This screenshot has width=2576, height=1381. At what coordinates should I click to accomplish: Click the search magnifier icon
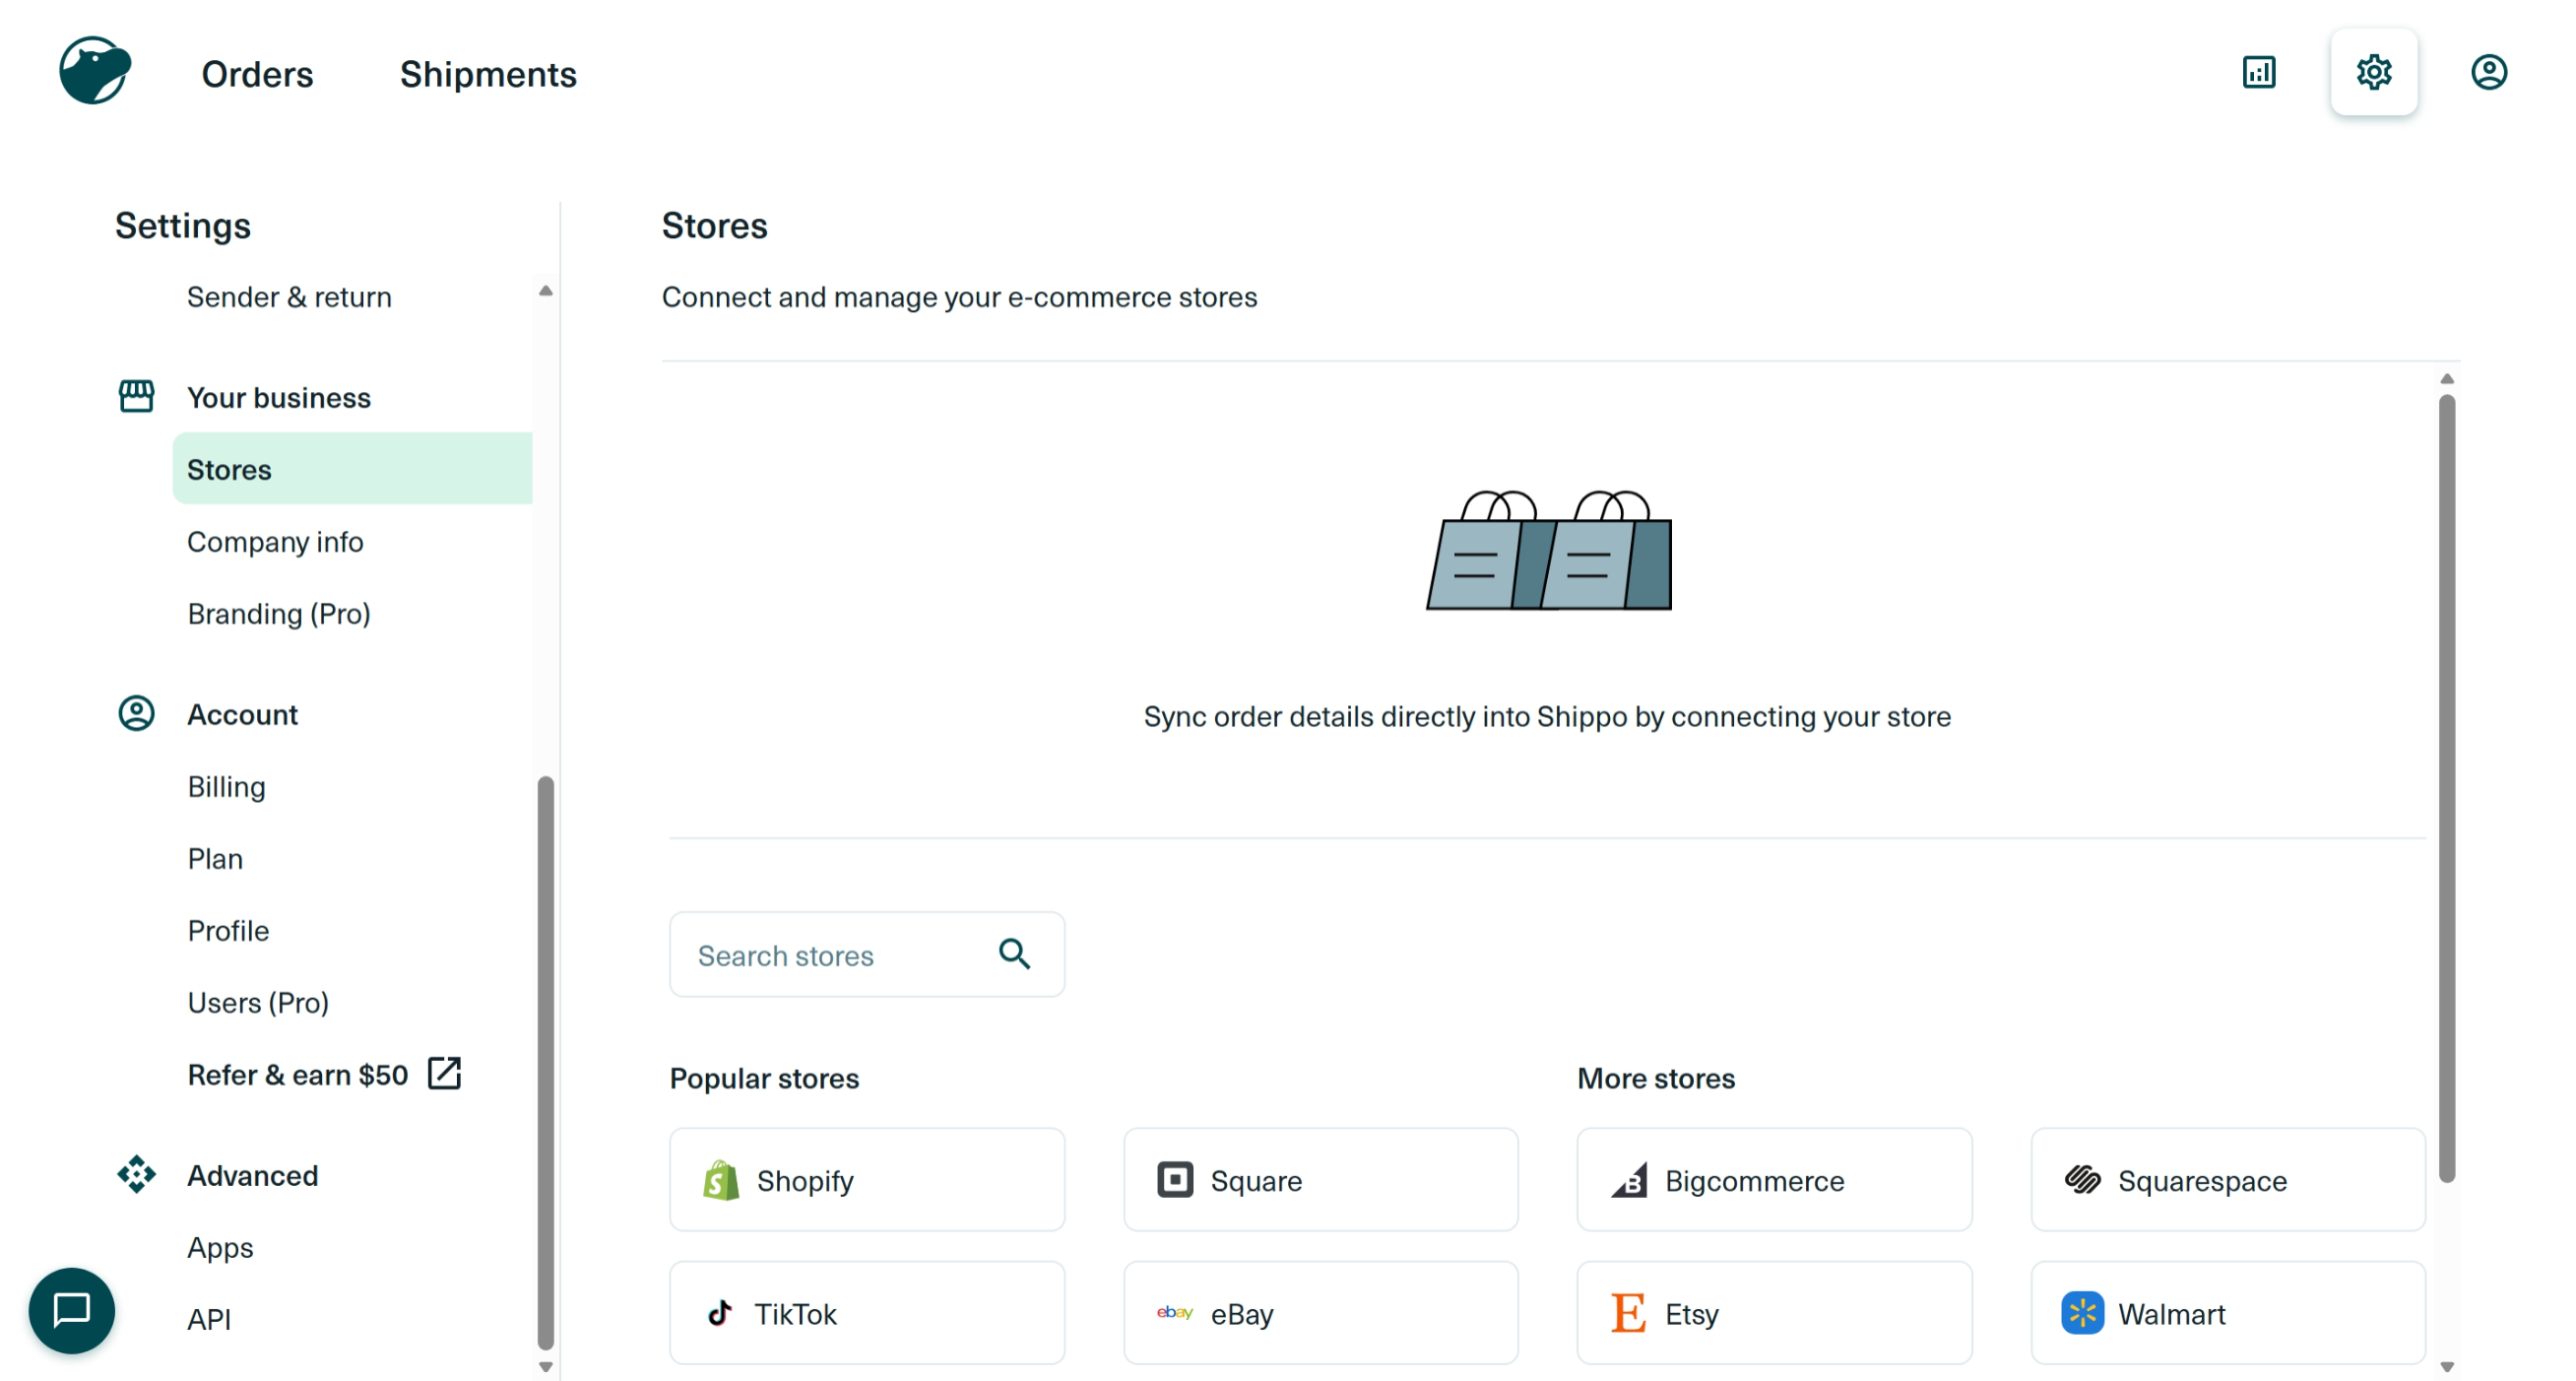(1014, 954)
